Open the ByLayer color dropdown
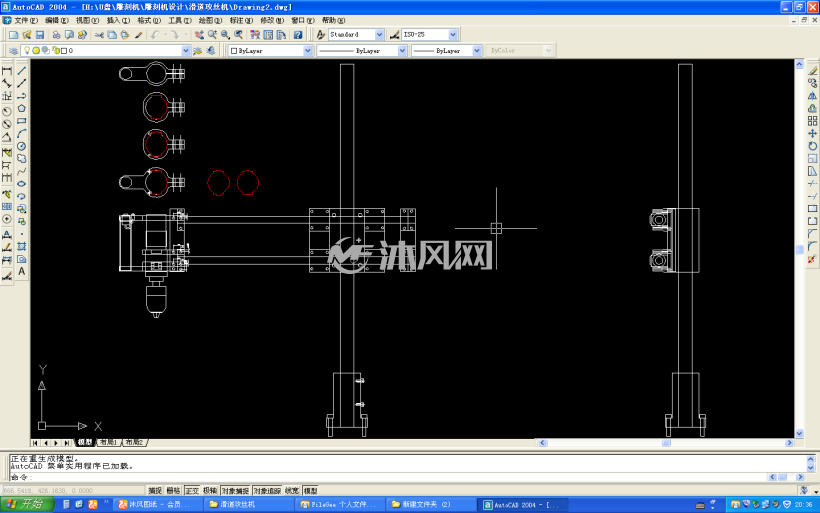820x513 pixels. [x=308, y=51]
